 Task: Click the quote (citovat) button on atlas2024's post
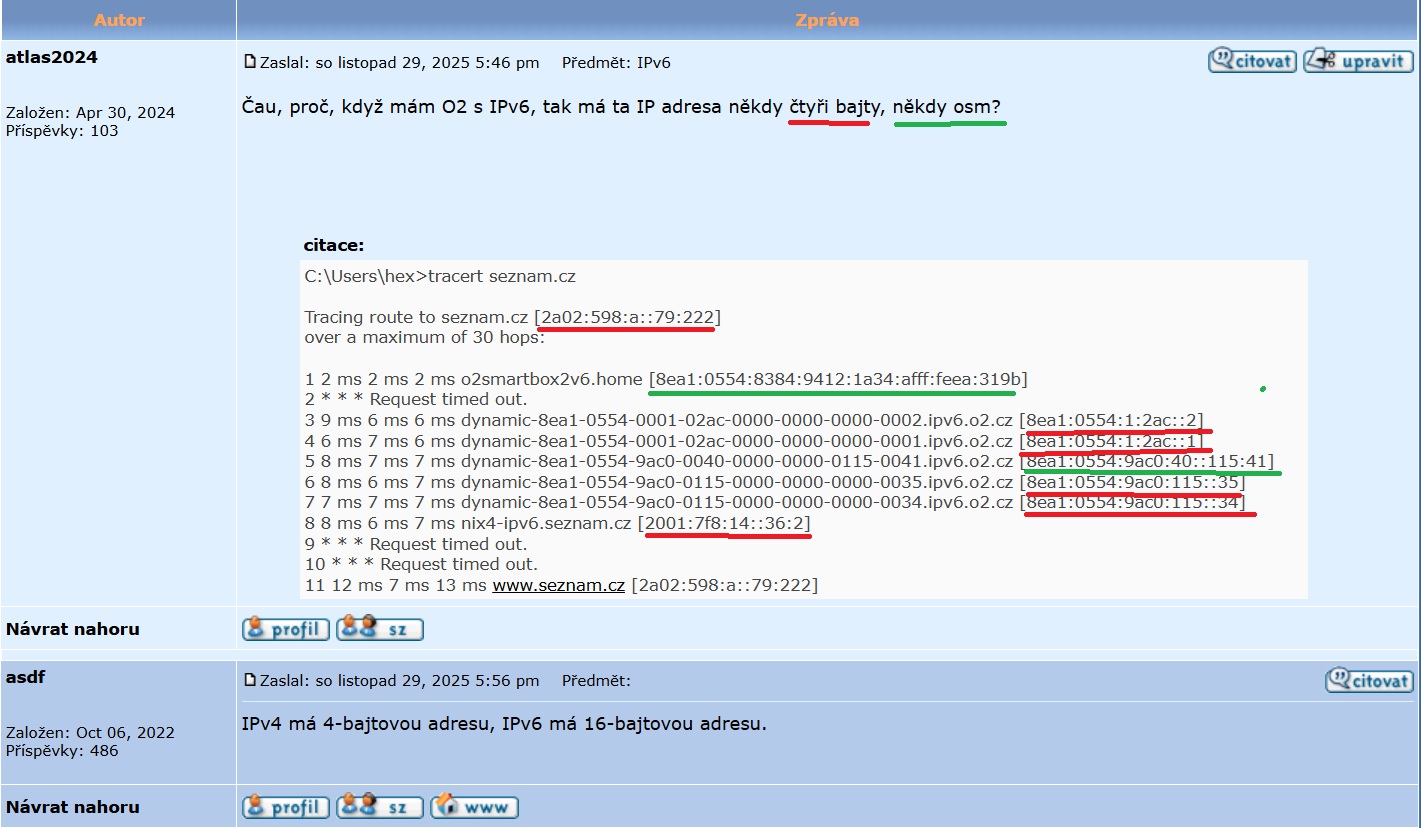tap(1252, 61)
